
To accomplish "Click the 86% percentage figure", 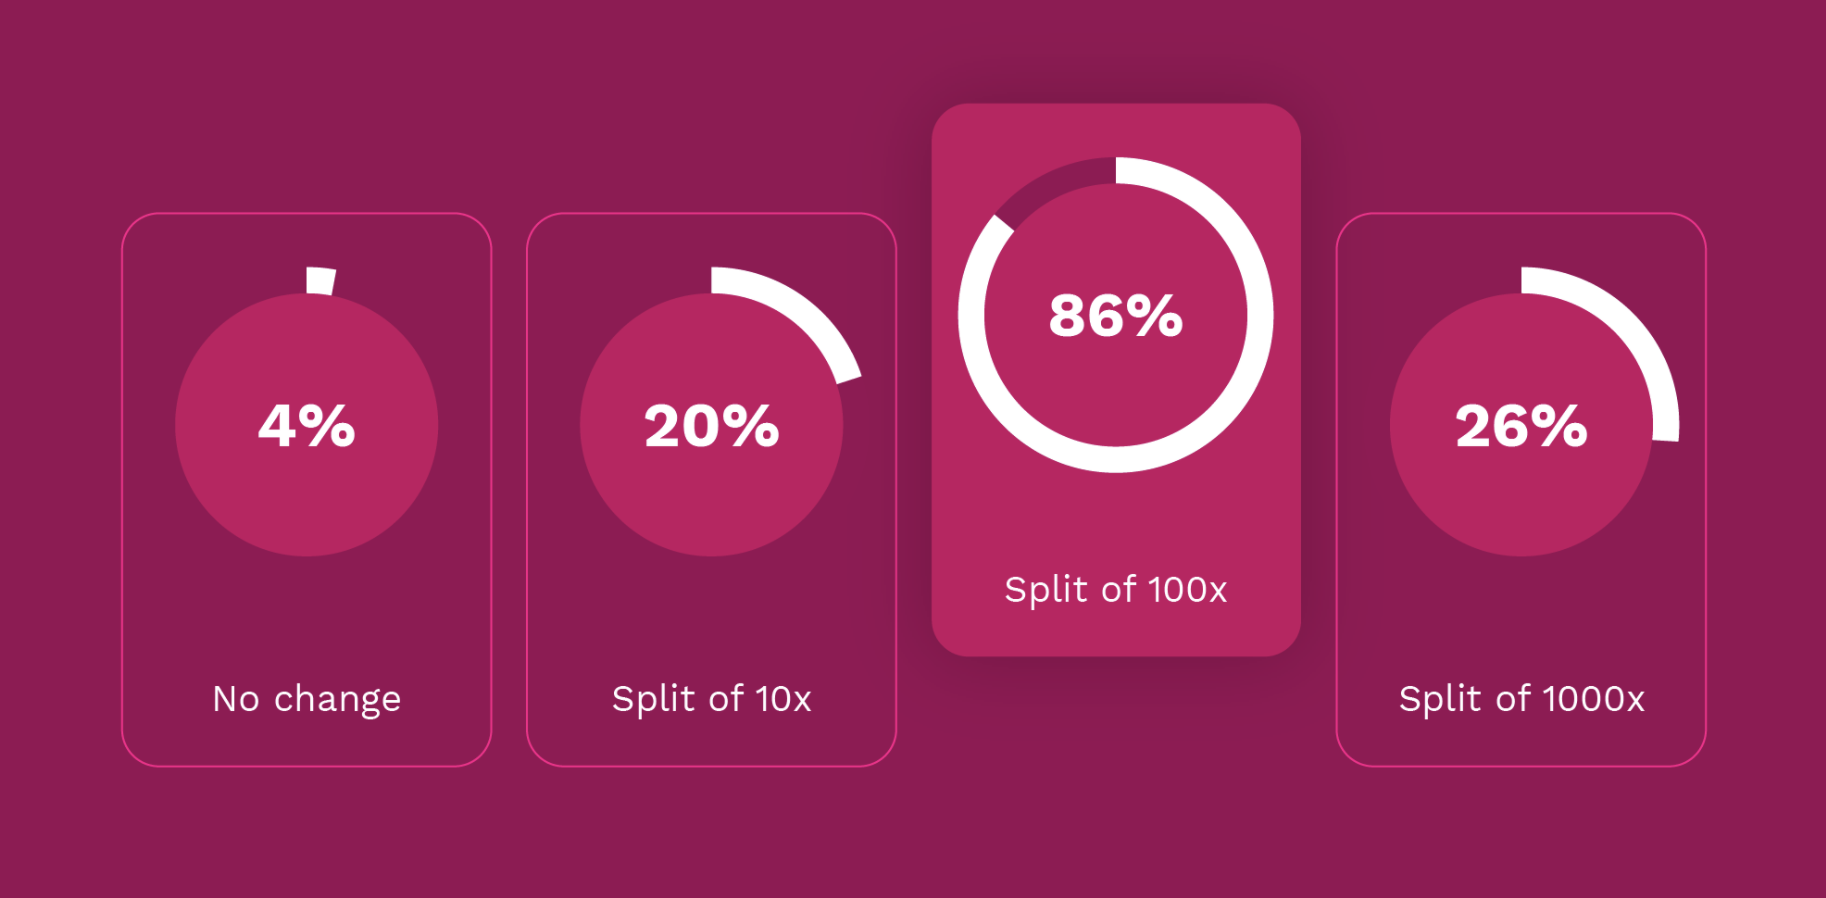I will click(1115, 316).
